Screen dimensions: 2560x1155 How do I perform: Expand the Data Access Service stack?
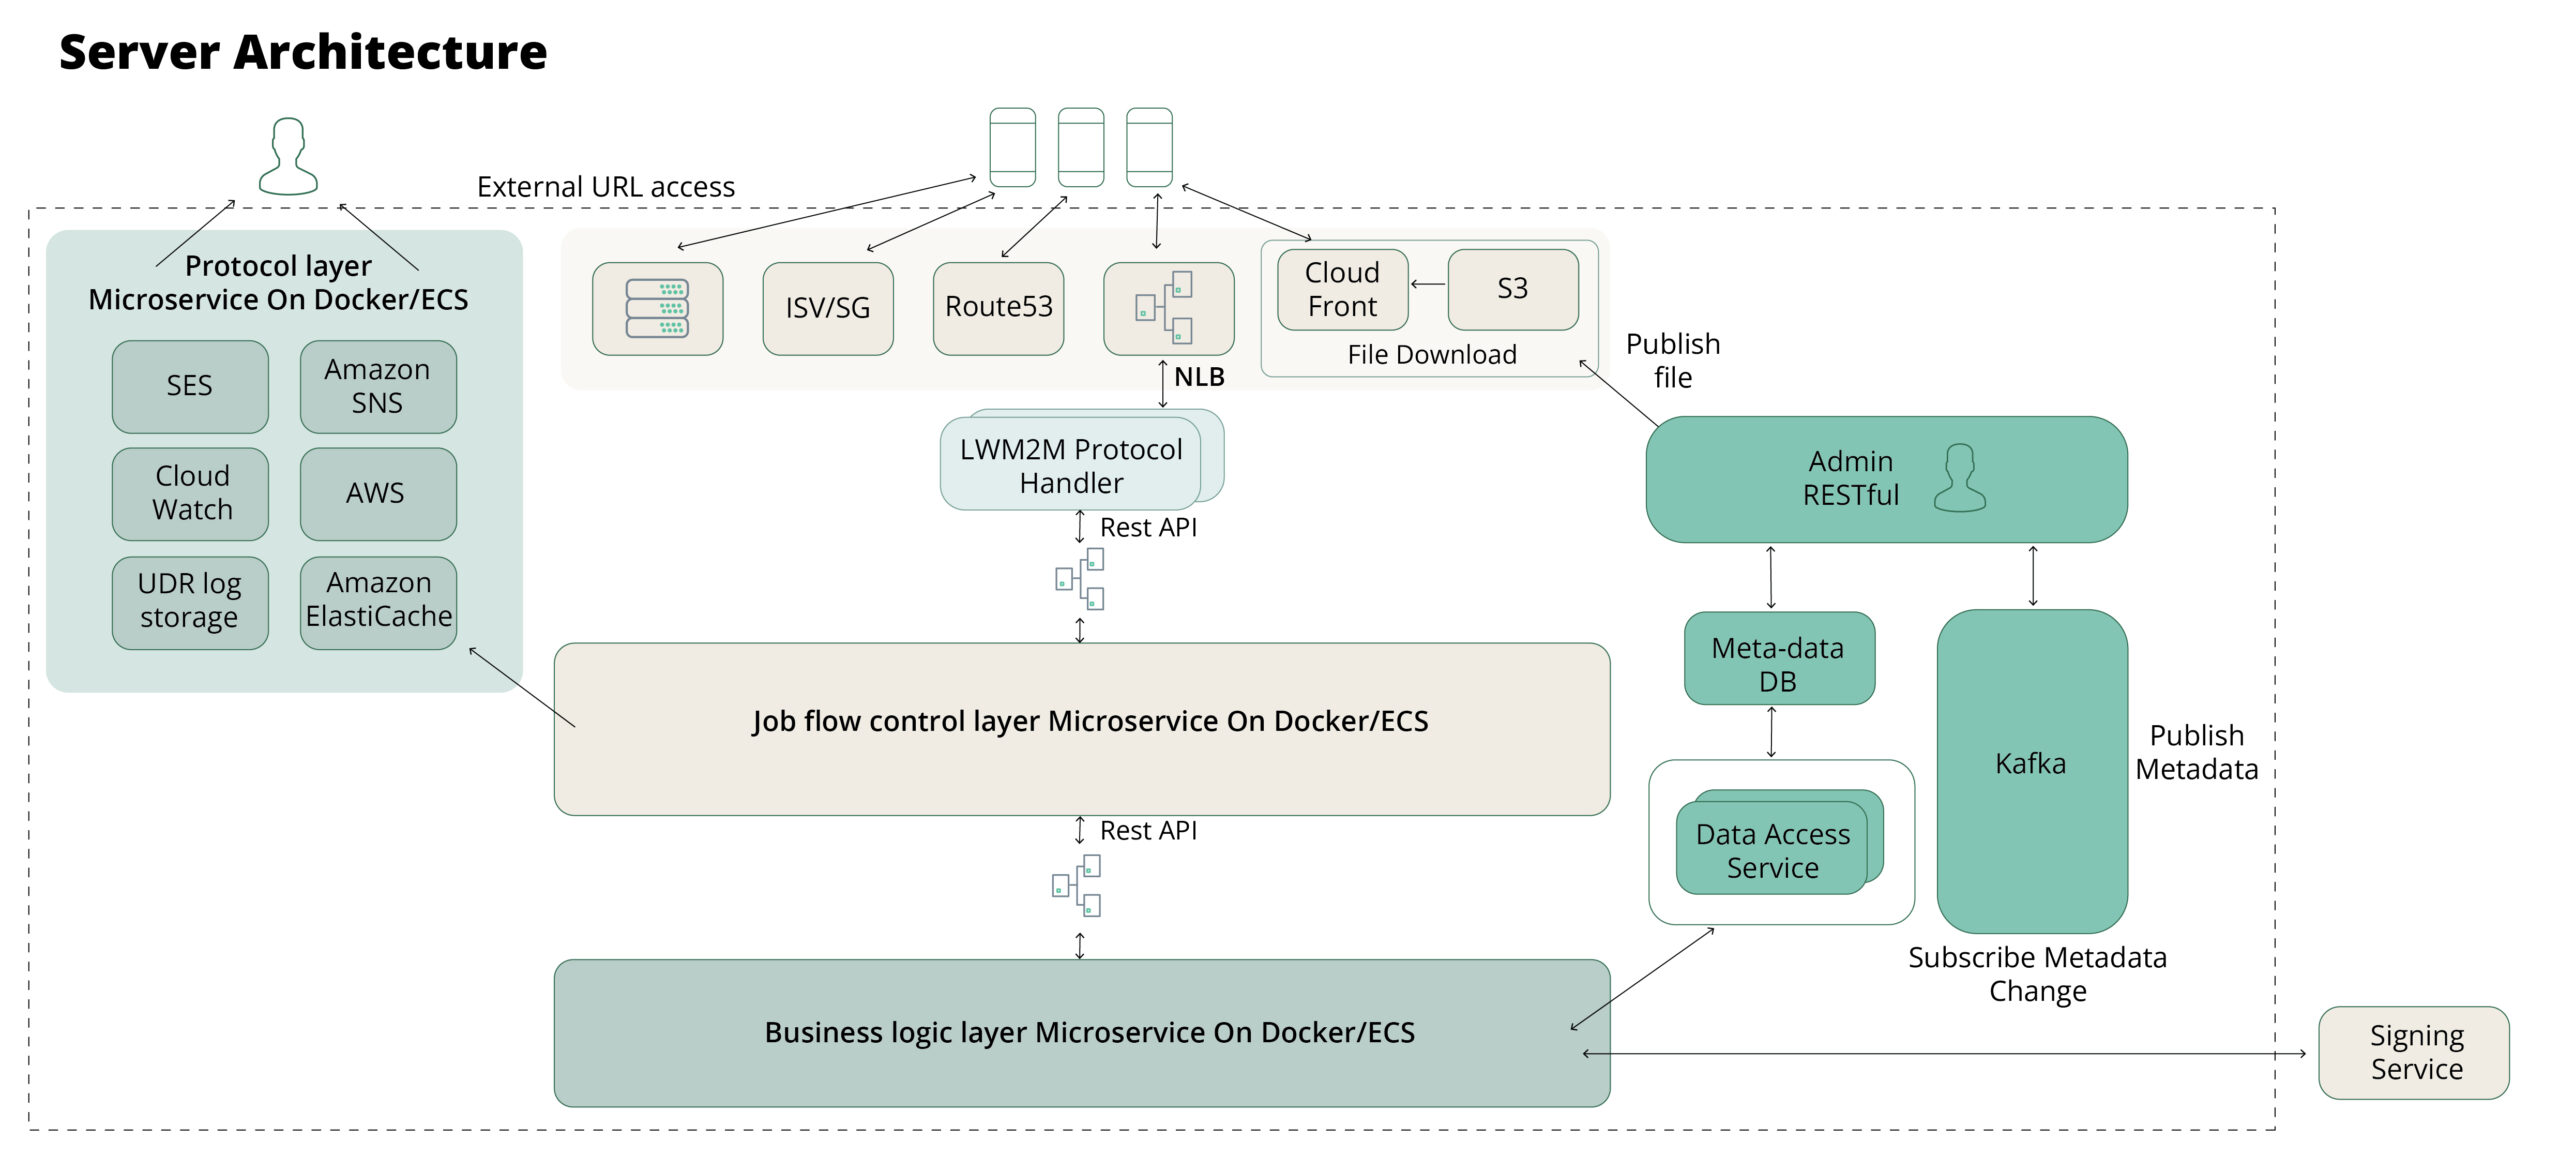coord(1772,851)
